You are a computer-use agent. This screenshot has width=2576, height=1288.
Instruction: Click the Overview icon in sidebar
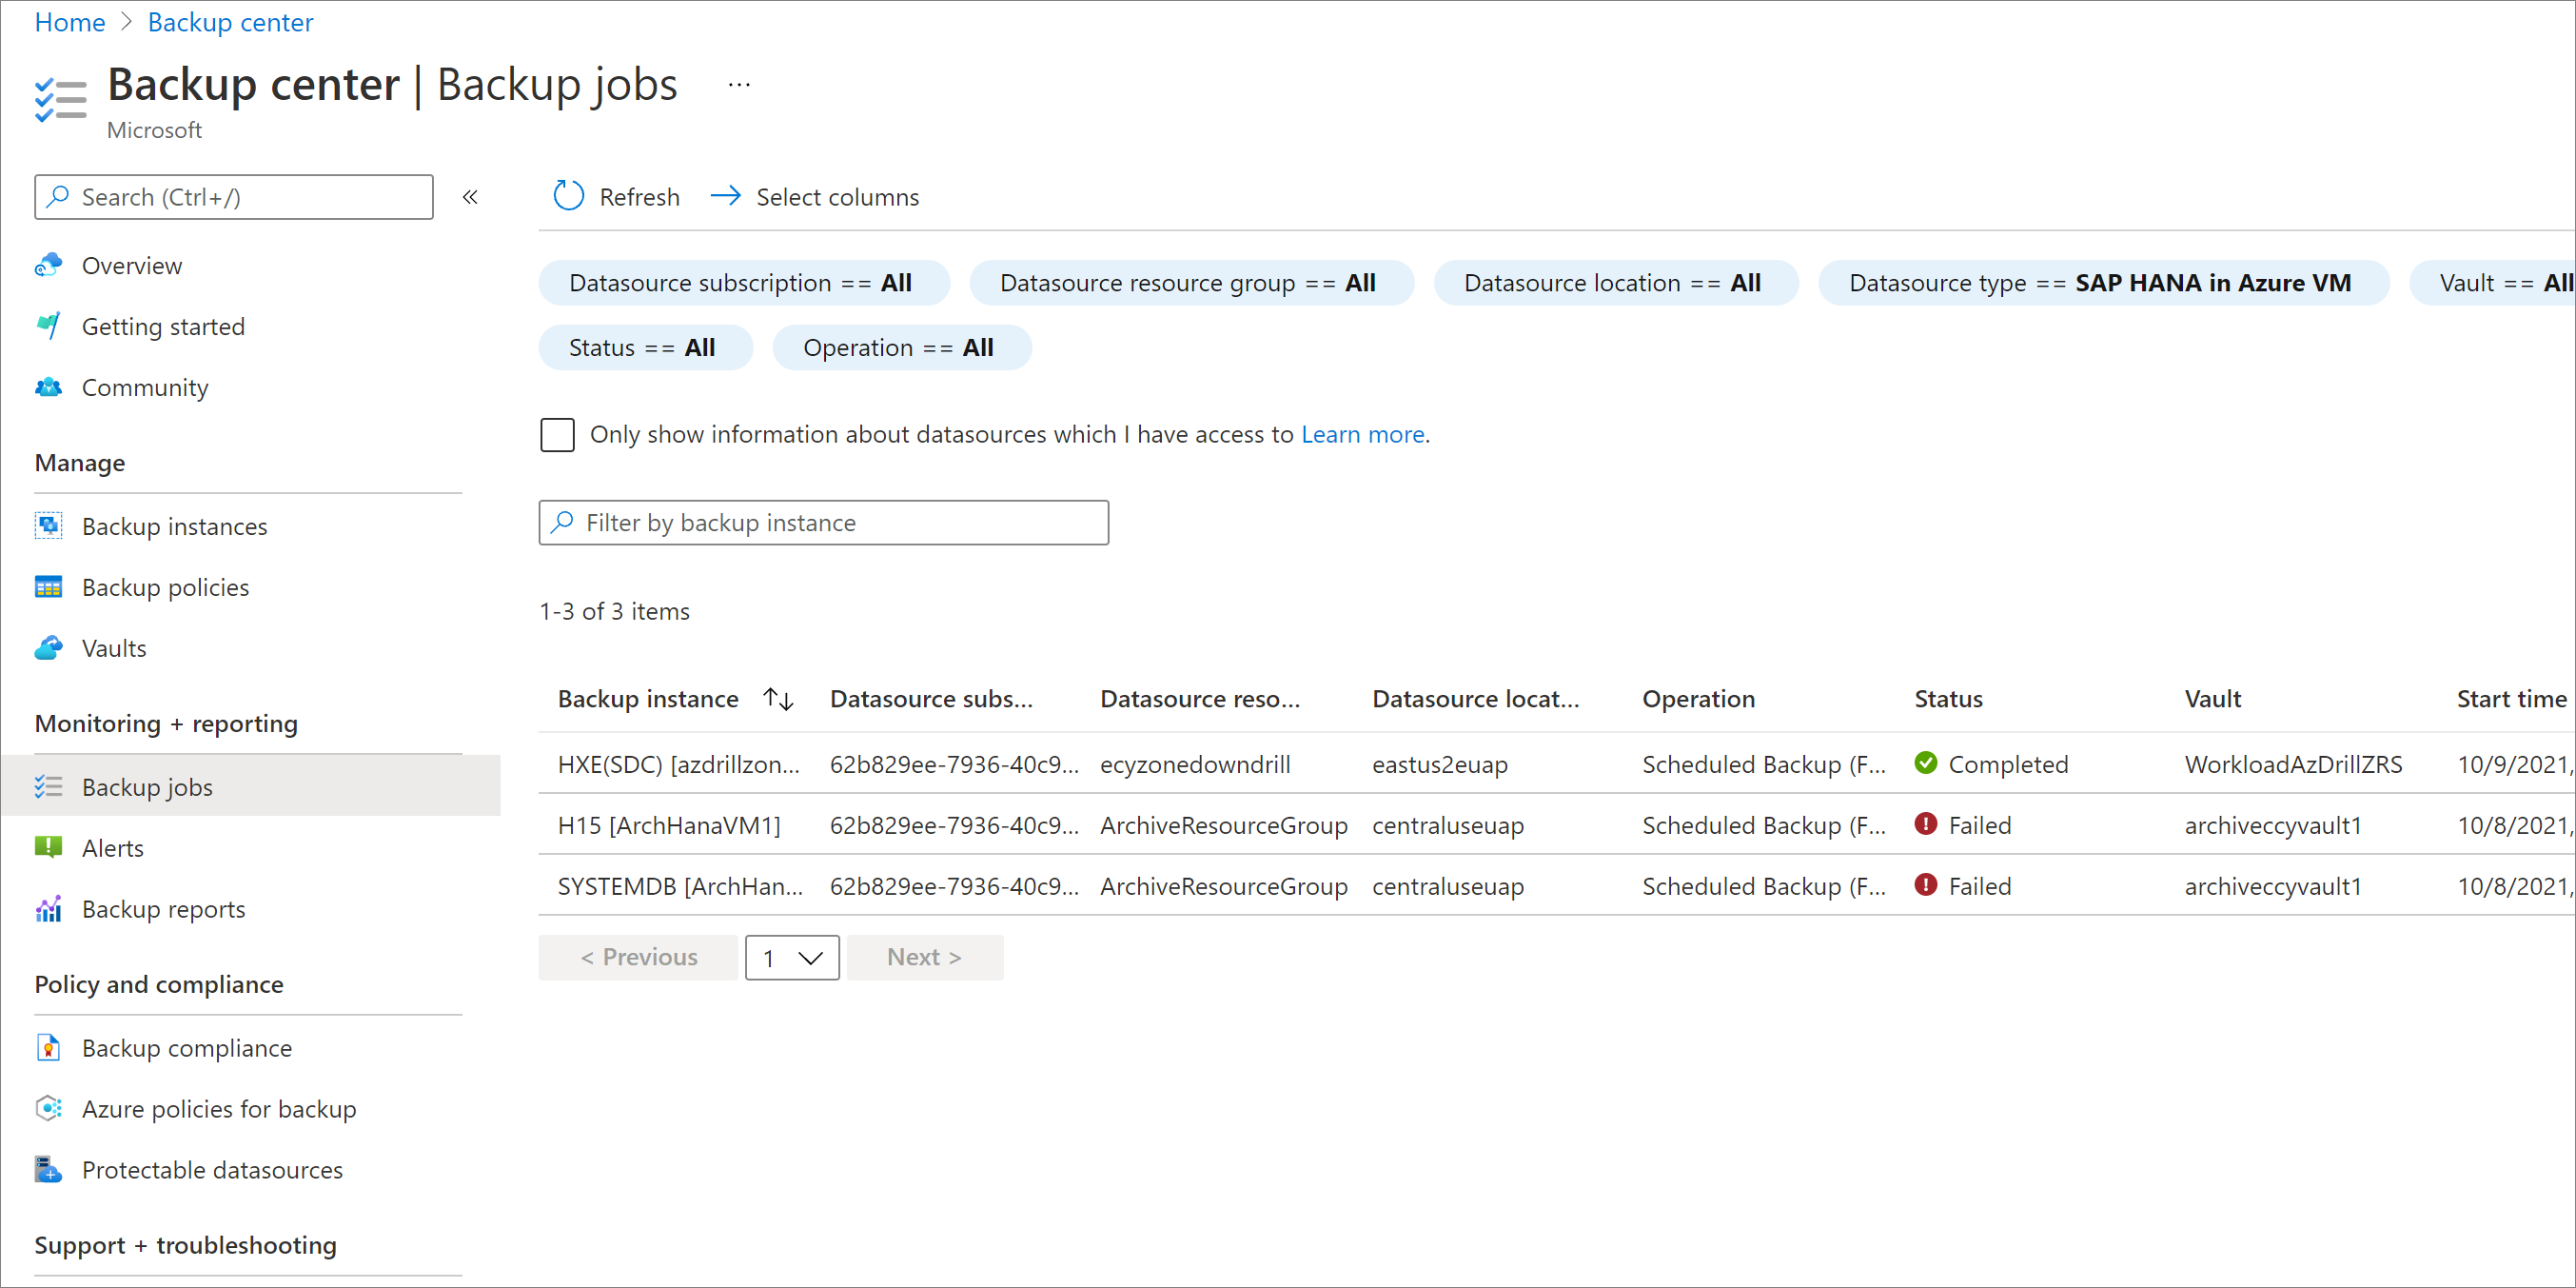tap(49, 265)
